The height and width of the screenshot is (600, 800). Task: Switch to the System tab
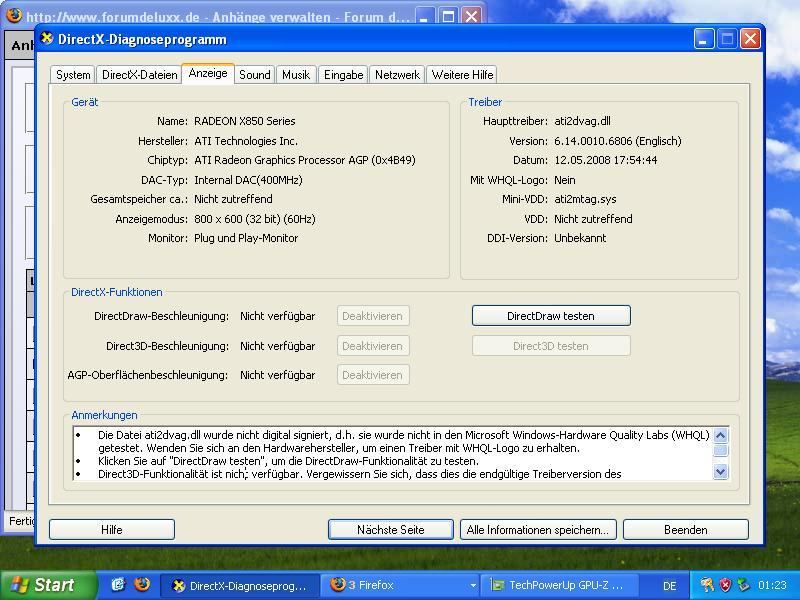(73, 75)
